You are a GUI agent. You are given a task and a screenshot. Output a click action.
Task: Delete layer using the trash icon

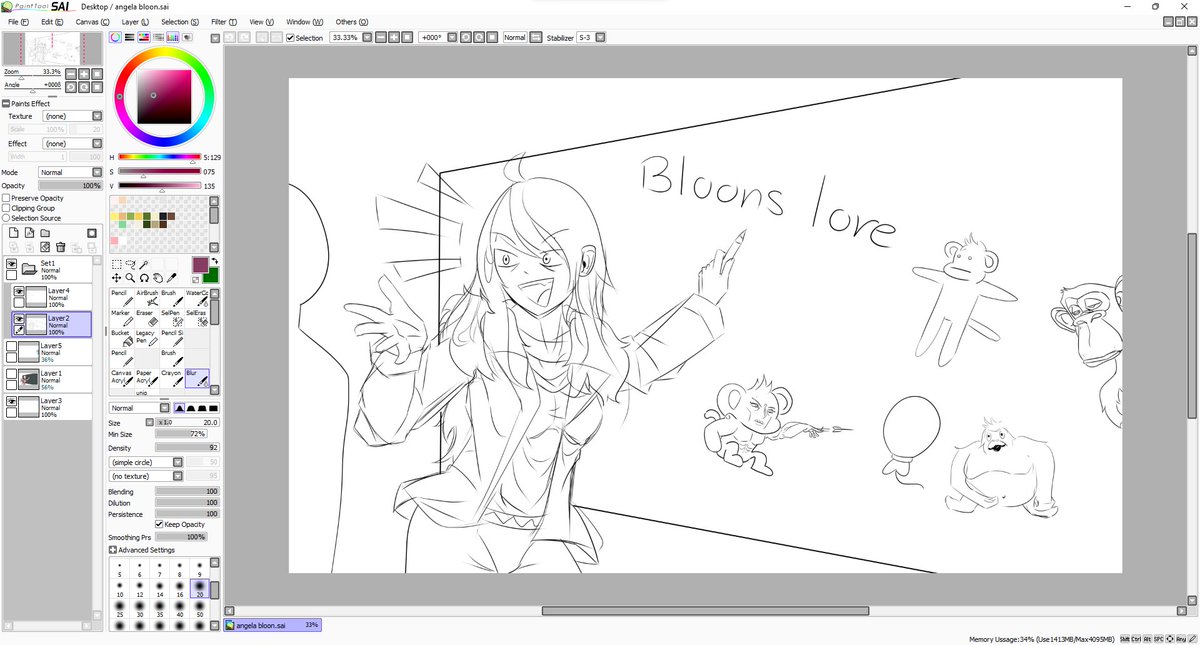point(61,247)
